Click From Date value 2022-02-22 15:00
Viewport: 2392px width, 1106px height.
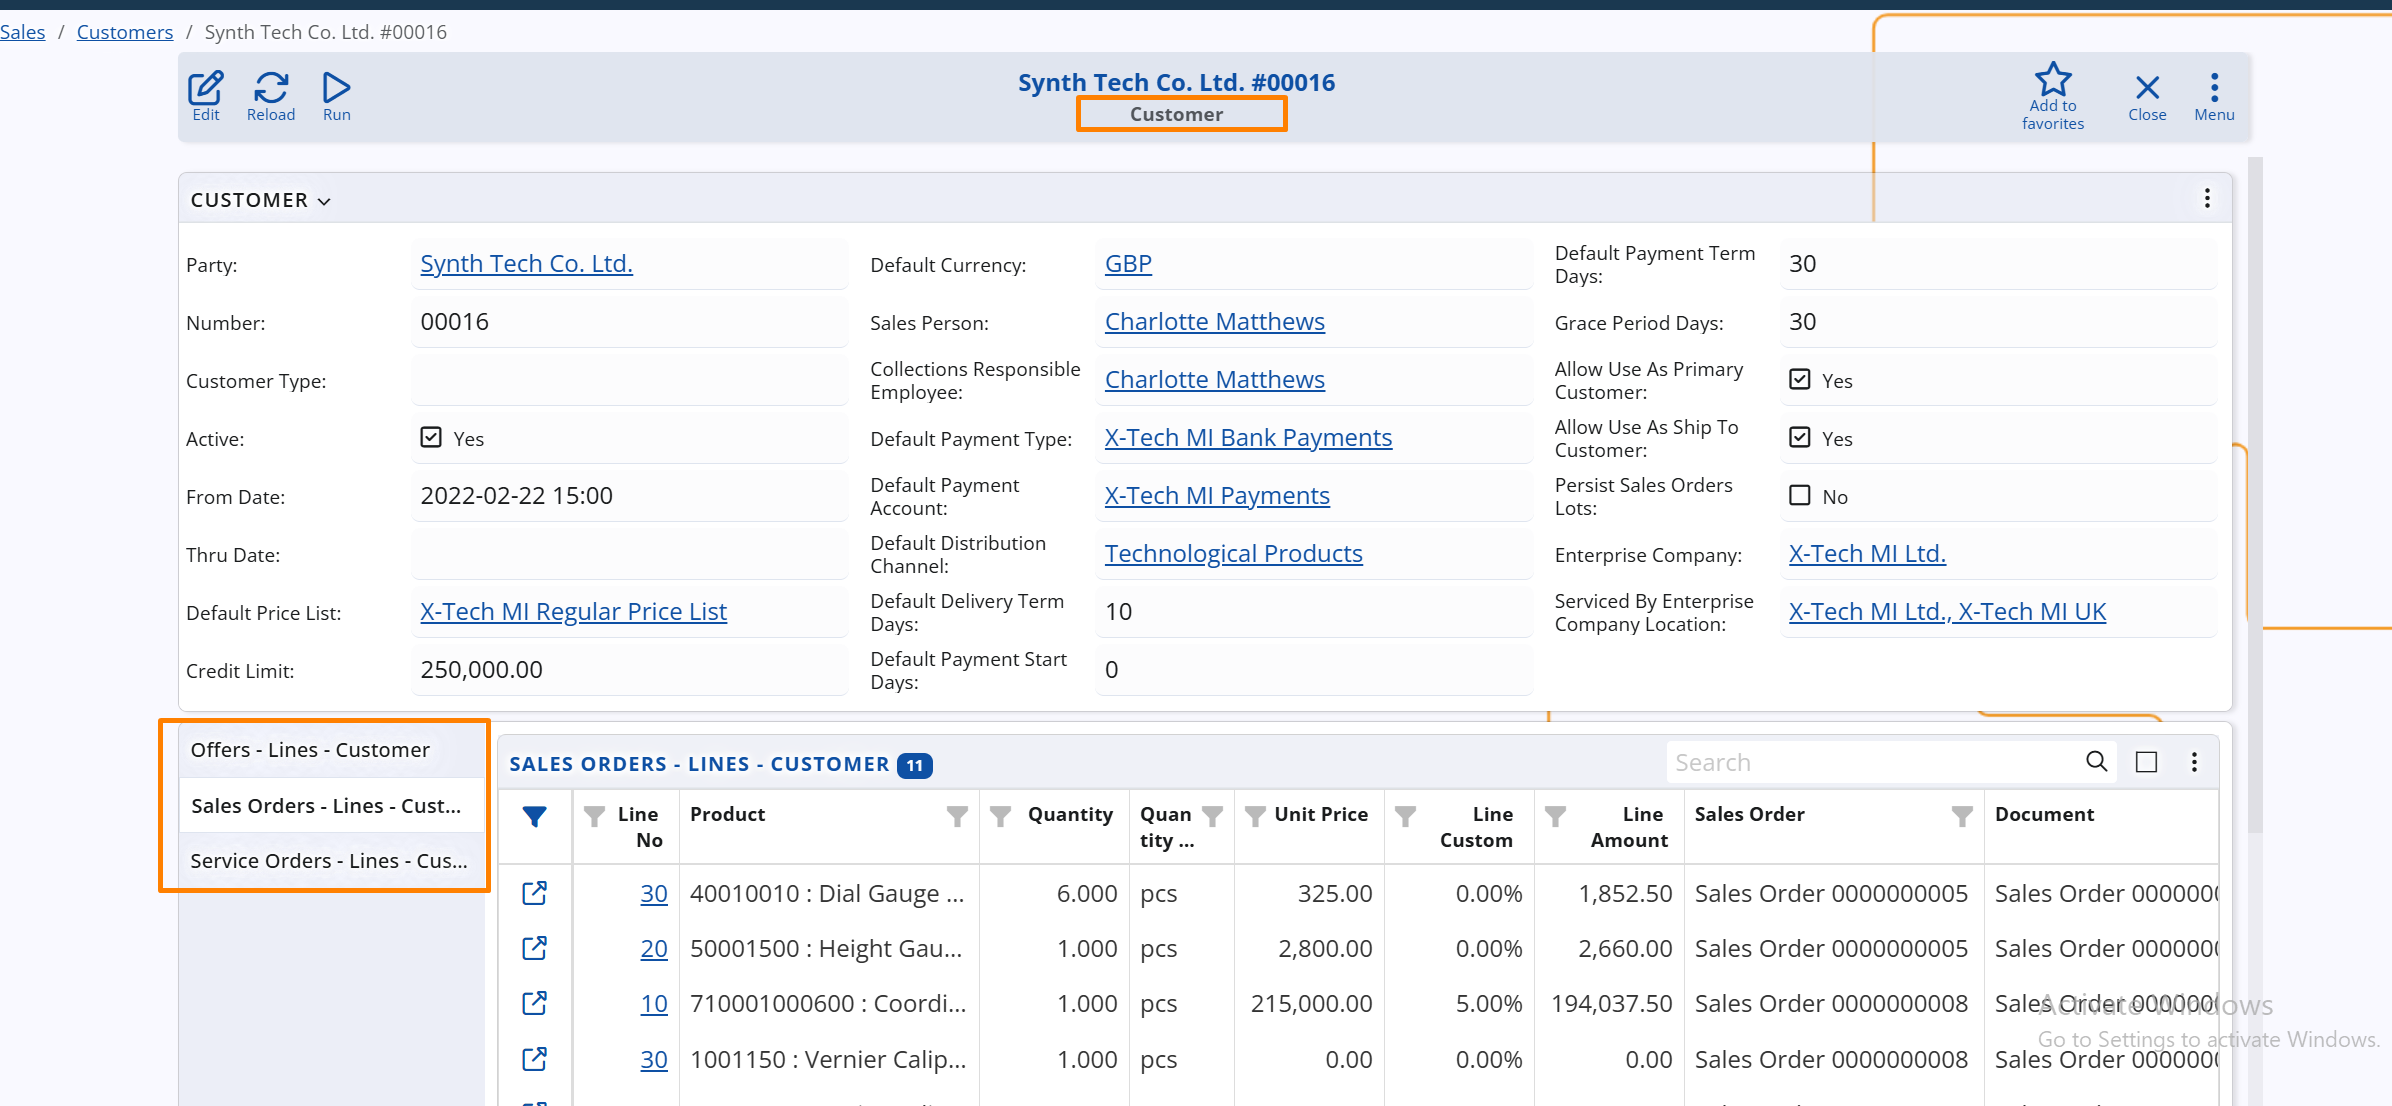tap(516, 496)
